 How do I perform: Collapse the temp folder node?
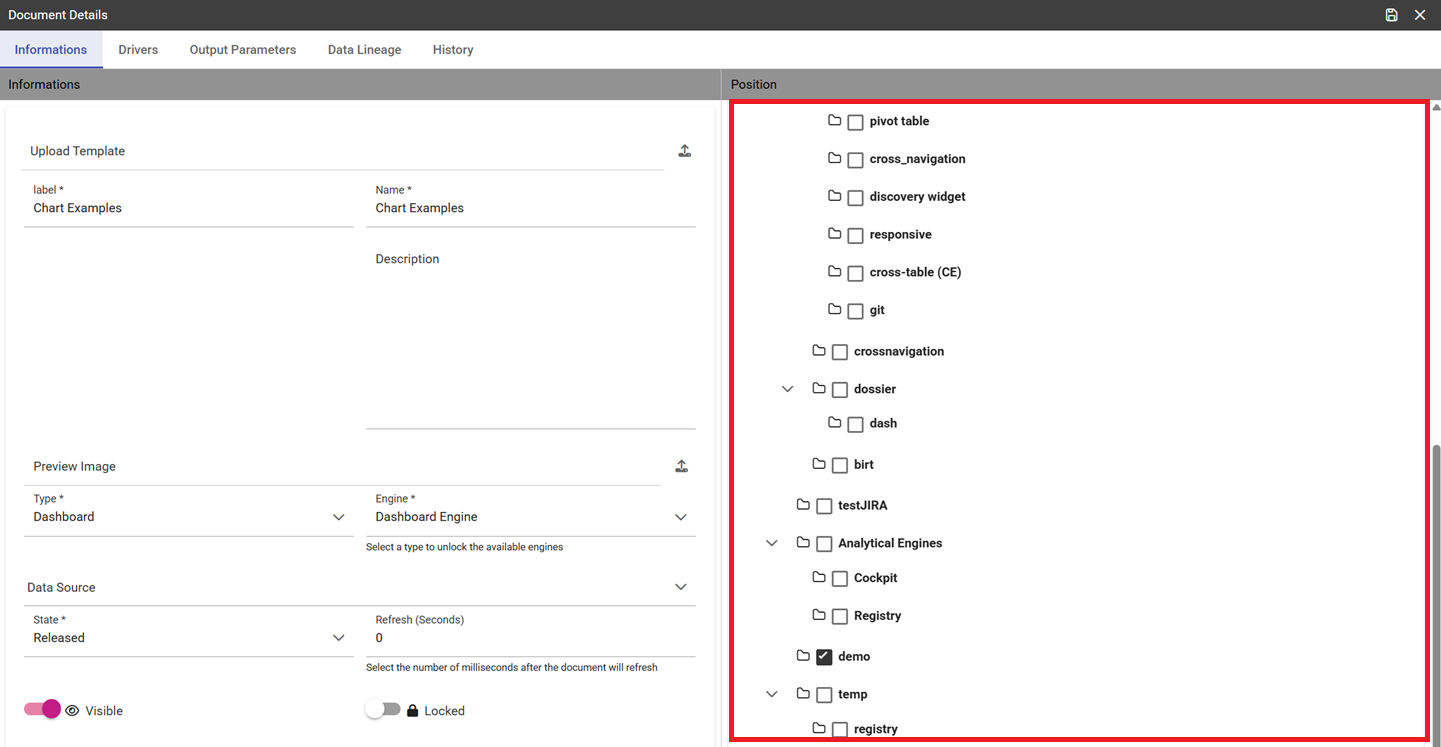click(x=772, y=694)
